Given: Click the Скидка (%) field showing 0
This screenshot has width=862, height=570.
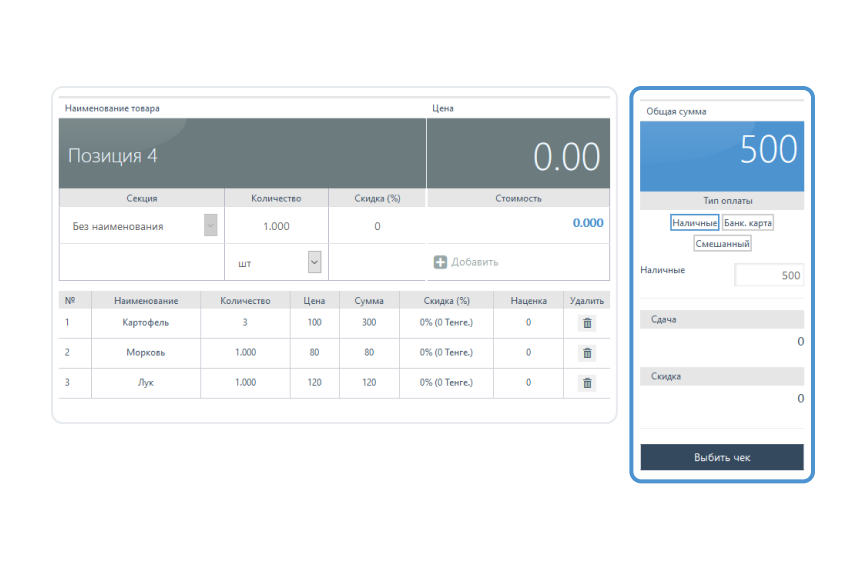Looking at the screenshot, I should click(x=377, y=226).
